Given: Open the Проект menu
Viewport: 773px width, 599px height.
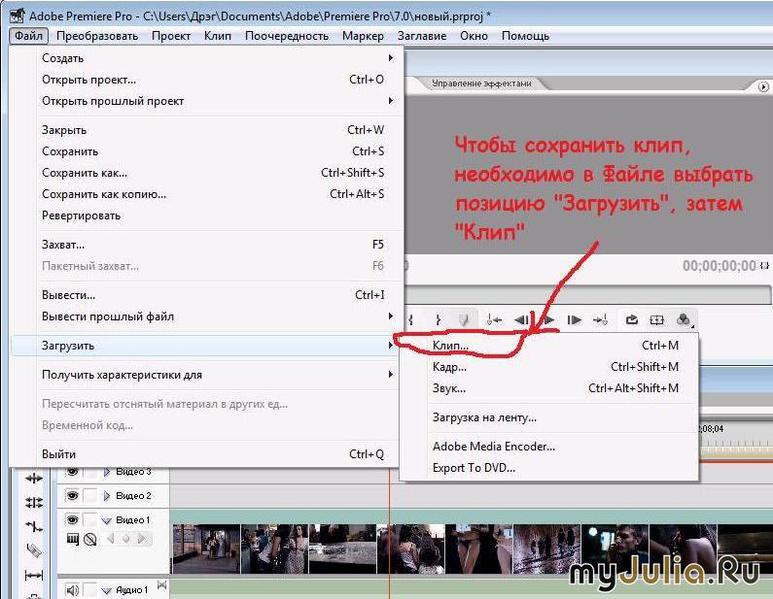Looking at the screenshot, I should click(171, 36).
